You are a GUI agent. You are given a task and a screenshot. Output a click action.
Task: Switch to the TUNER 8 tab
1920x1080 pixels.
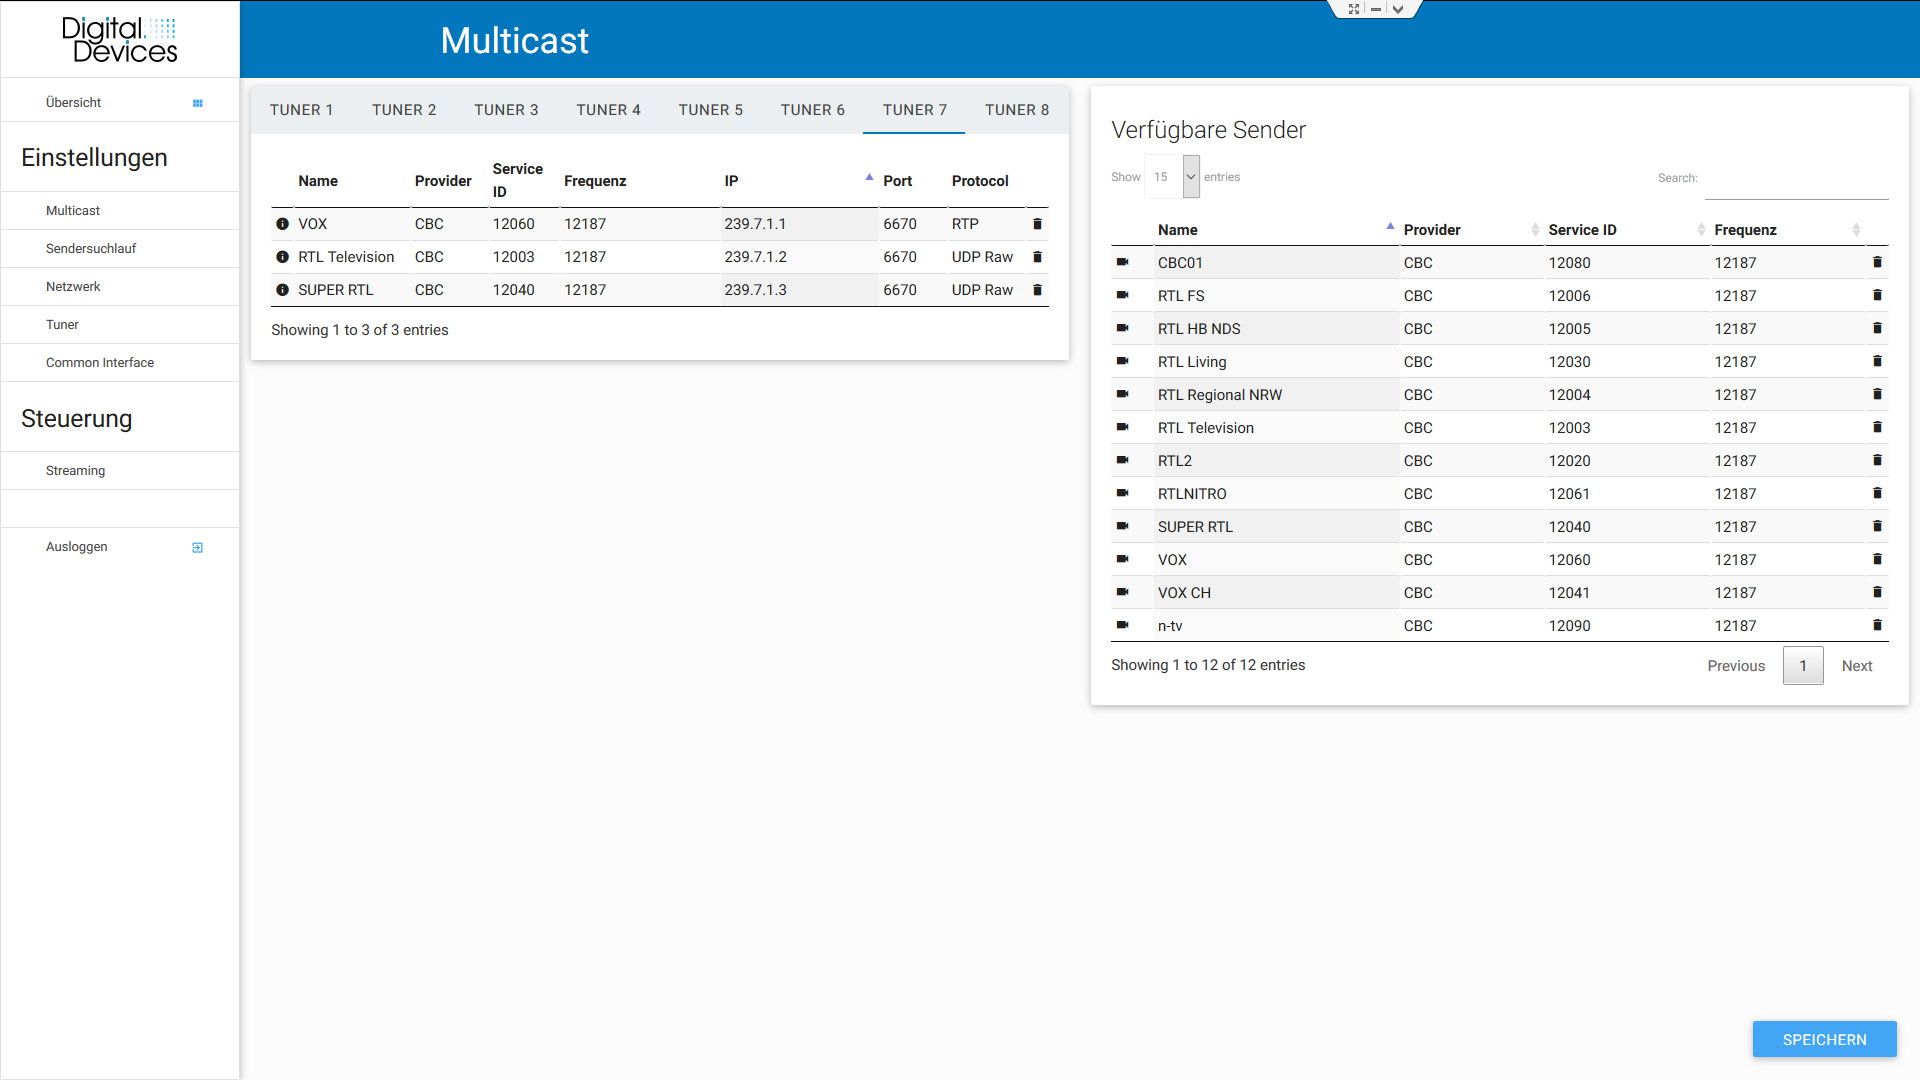tap(1016, 110)
